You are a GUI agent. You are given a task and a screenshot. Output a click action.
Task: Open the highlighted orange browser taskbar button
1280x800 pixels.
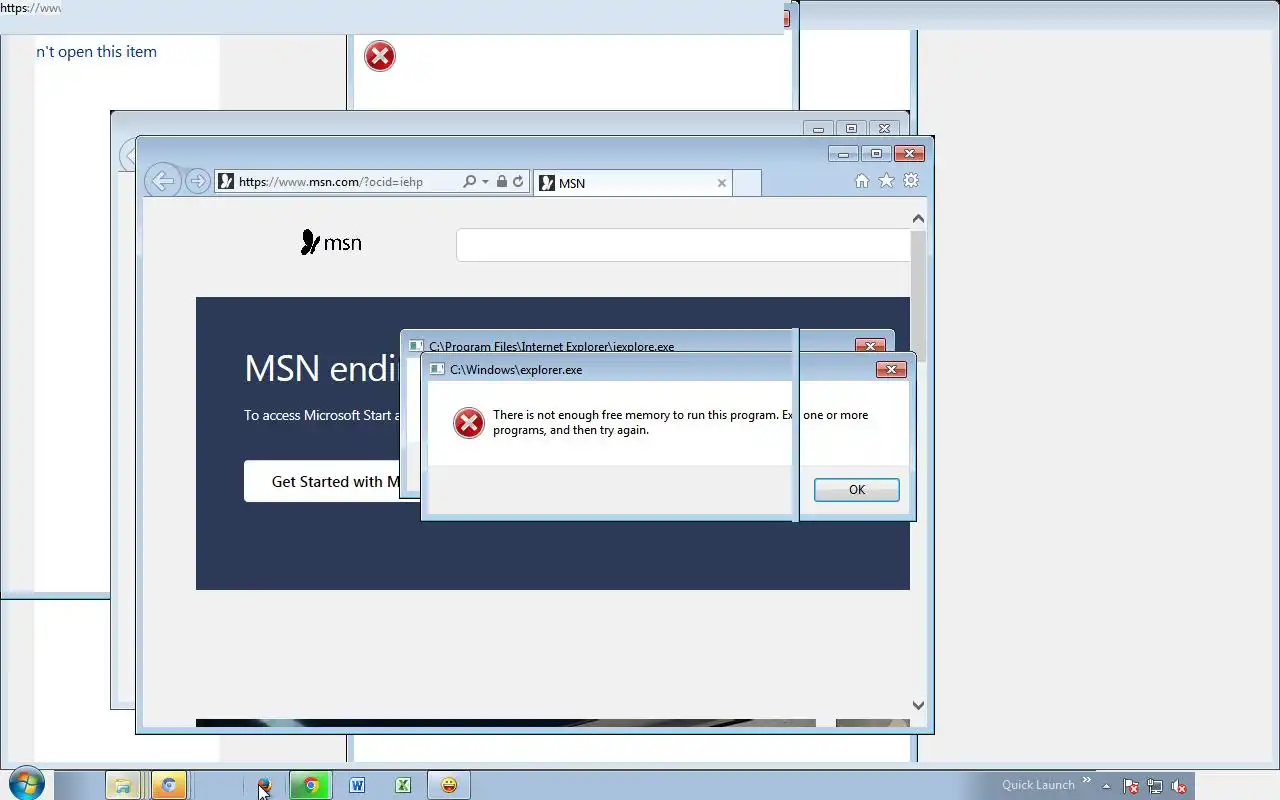(169, 786)
